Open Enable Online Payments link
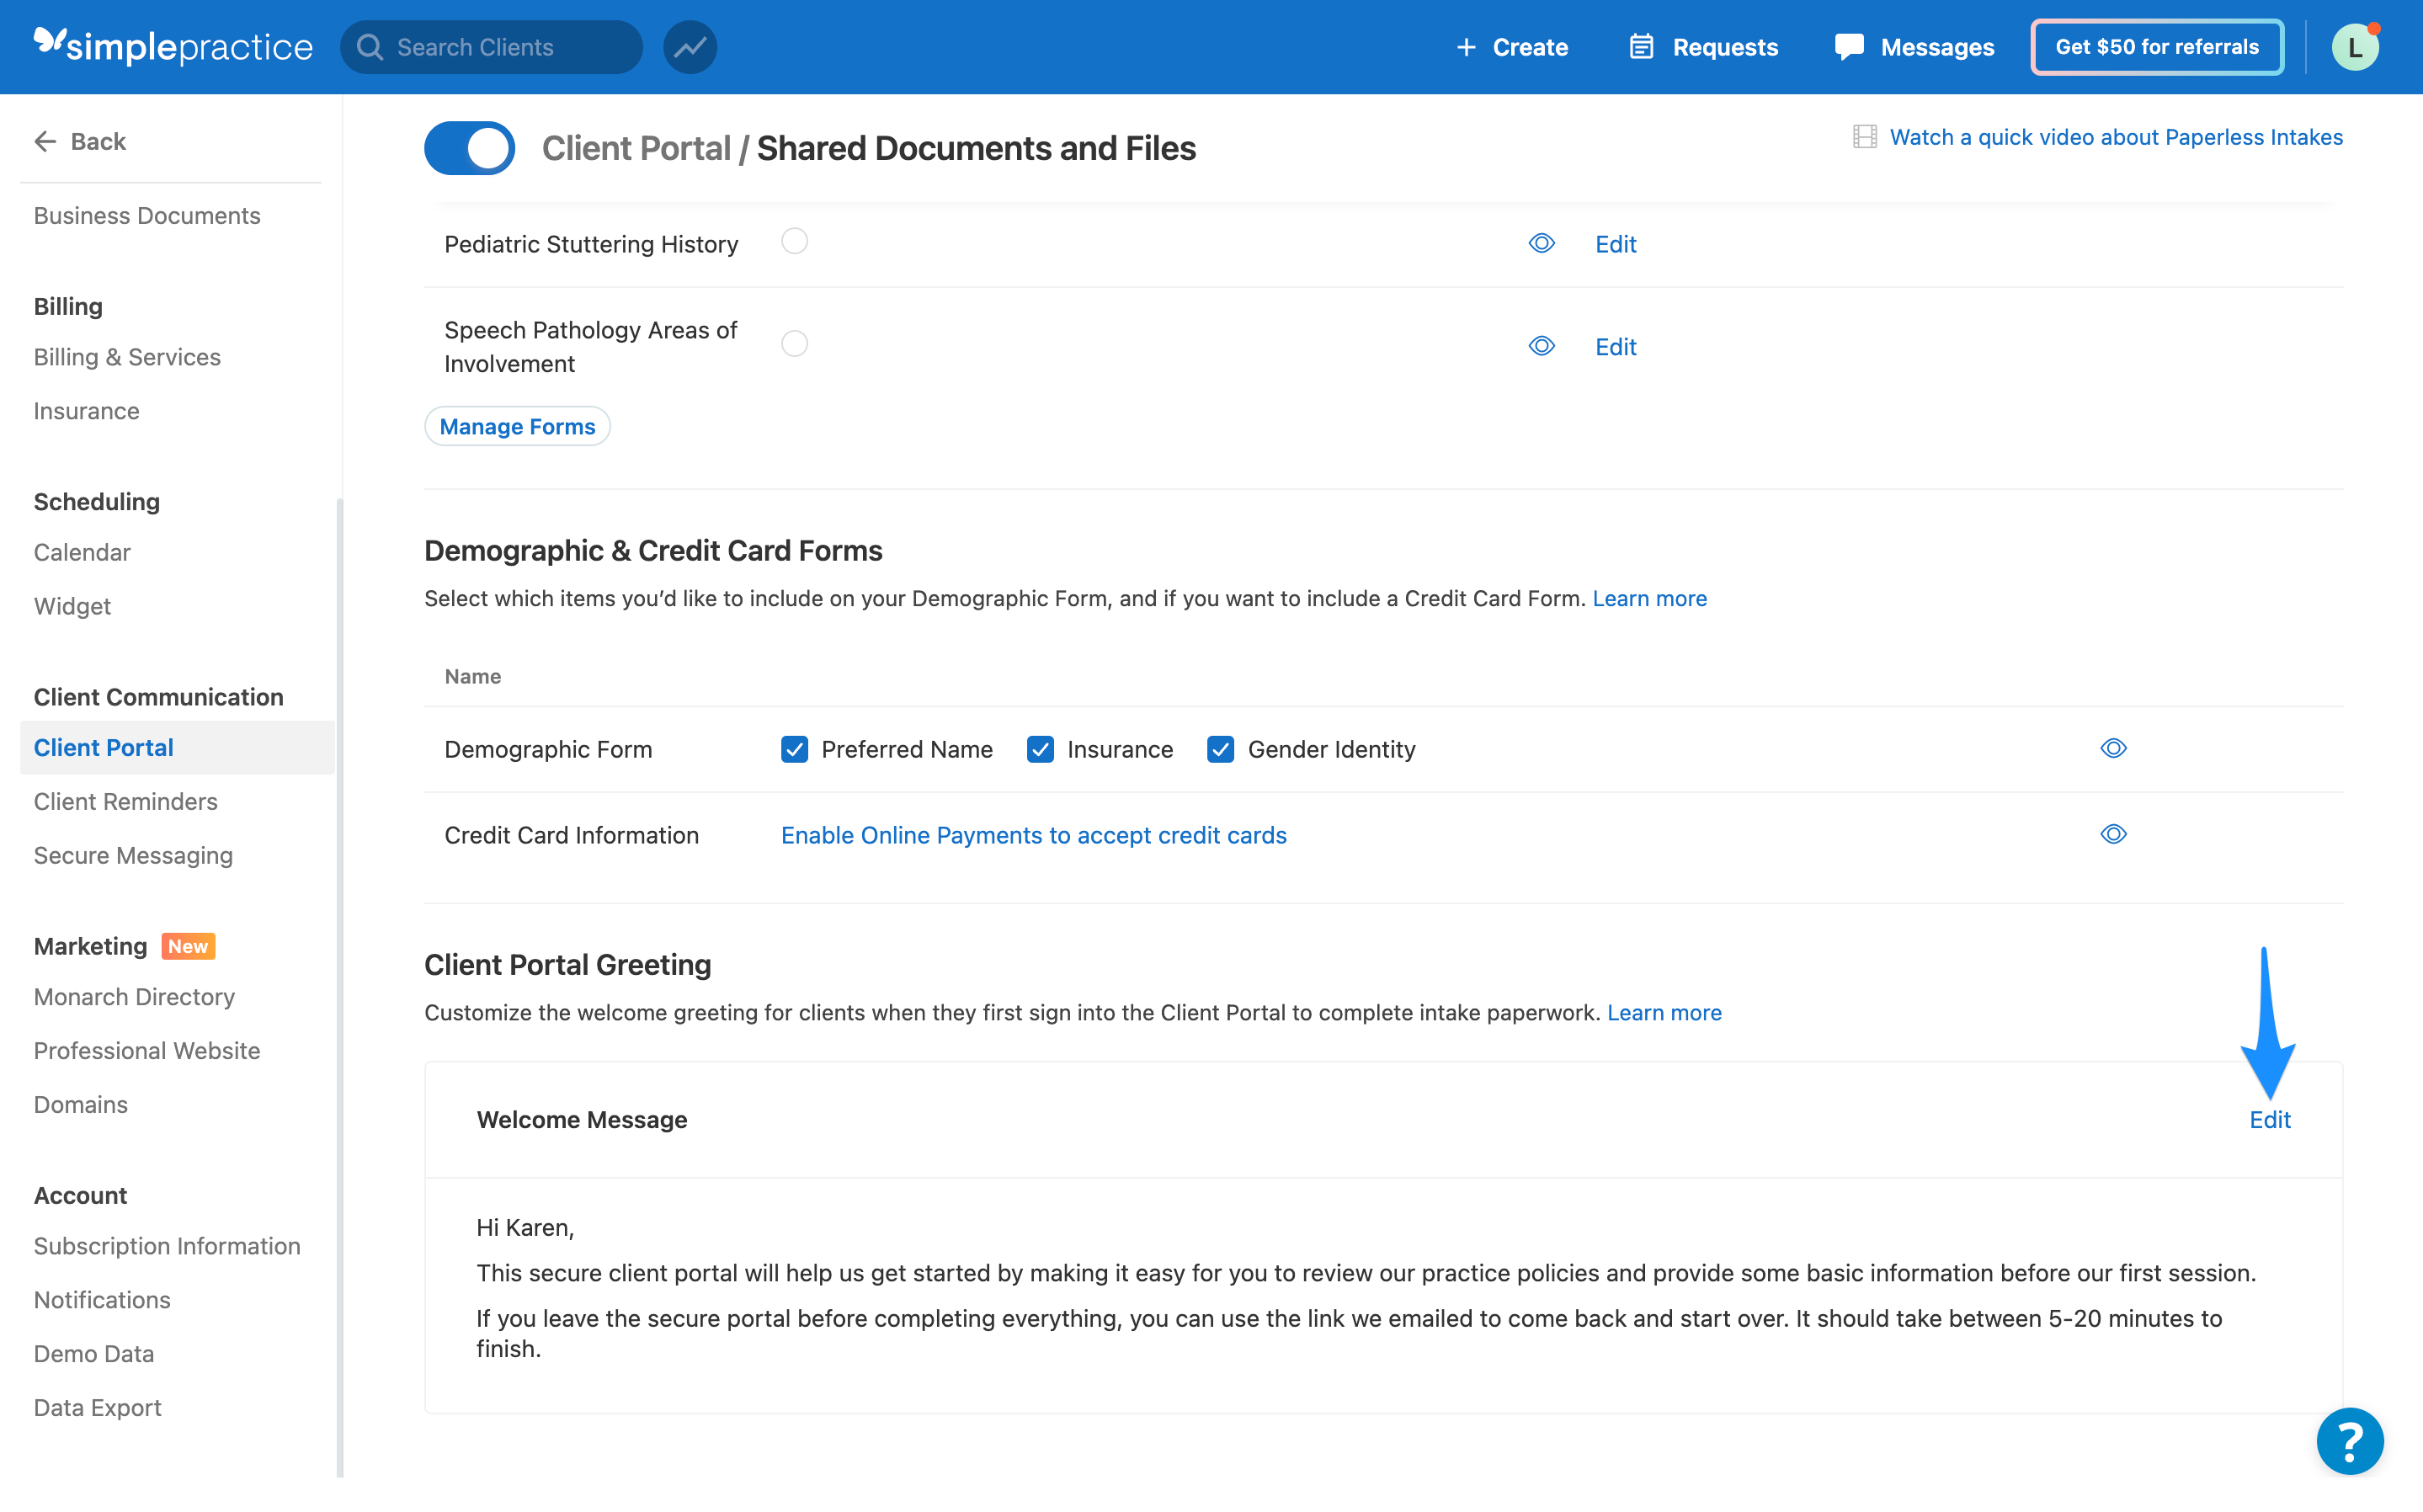The height and width of the screenshot is (1512, 2423). click(x=1033, y=835)
